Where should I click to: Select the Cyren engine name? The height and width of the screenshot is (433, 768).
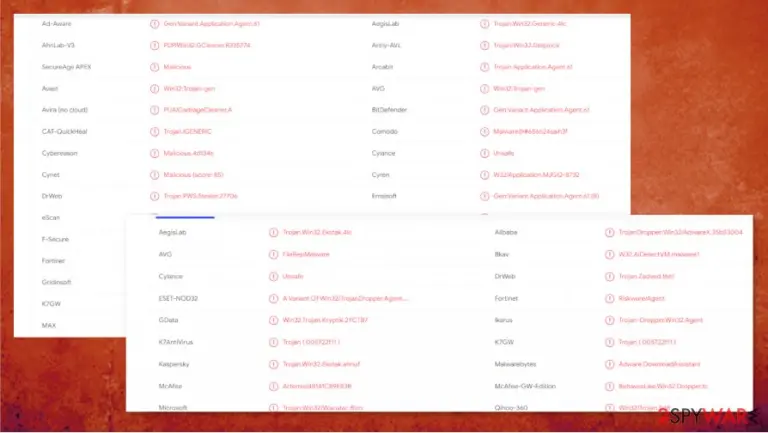pyautogui.click(x=380, y=175)
